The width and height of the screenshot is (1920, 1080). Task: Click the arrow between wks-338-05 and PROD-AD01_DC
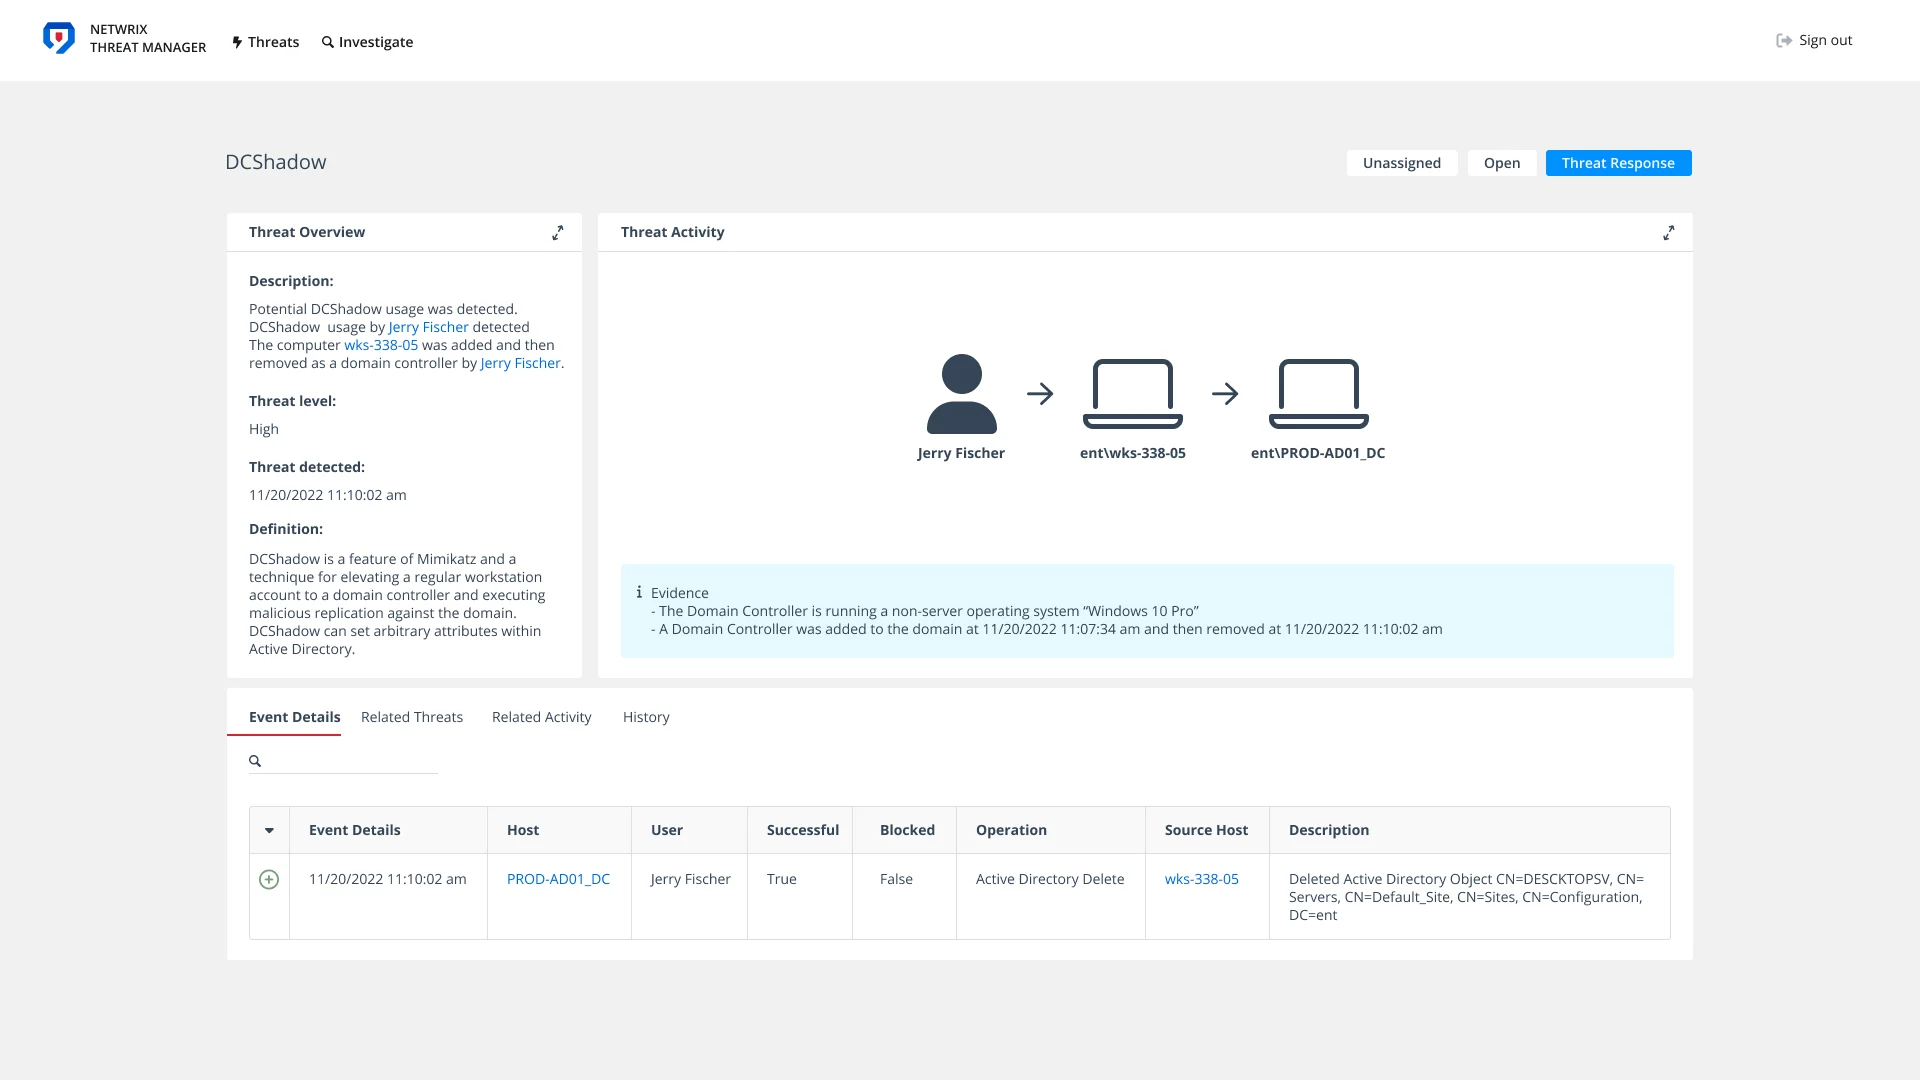point(1225,394)
